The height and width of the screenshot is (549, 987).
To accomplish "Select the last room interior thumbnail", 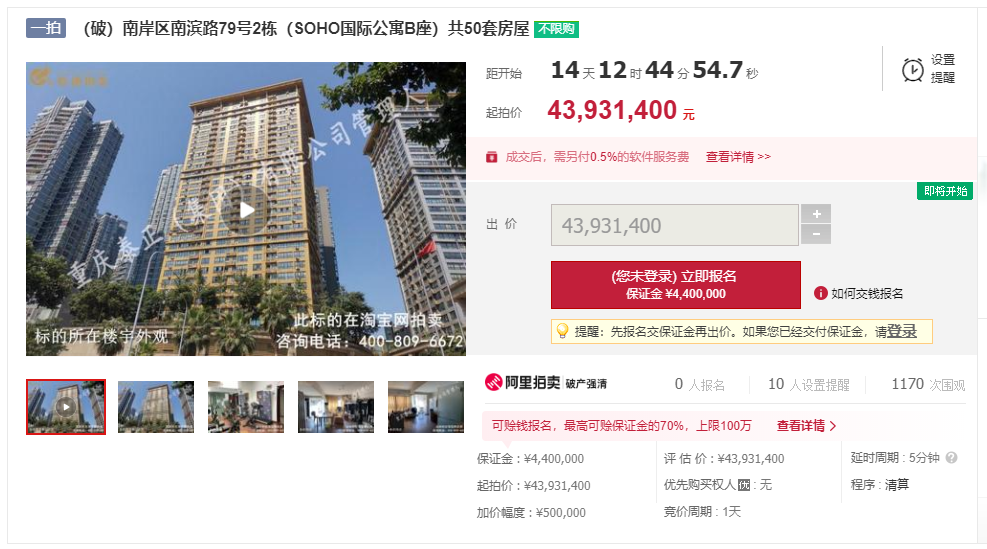I will coord(426,407).
